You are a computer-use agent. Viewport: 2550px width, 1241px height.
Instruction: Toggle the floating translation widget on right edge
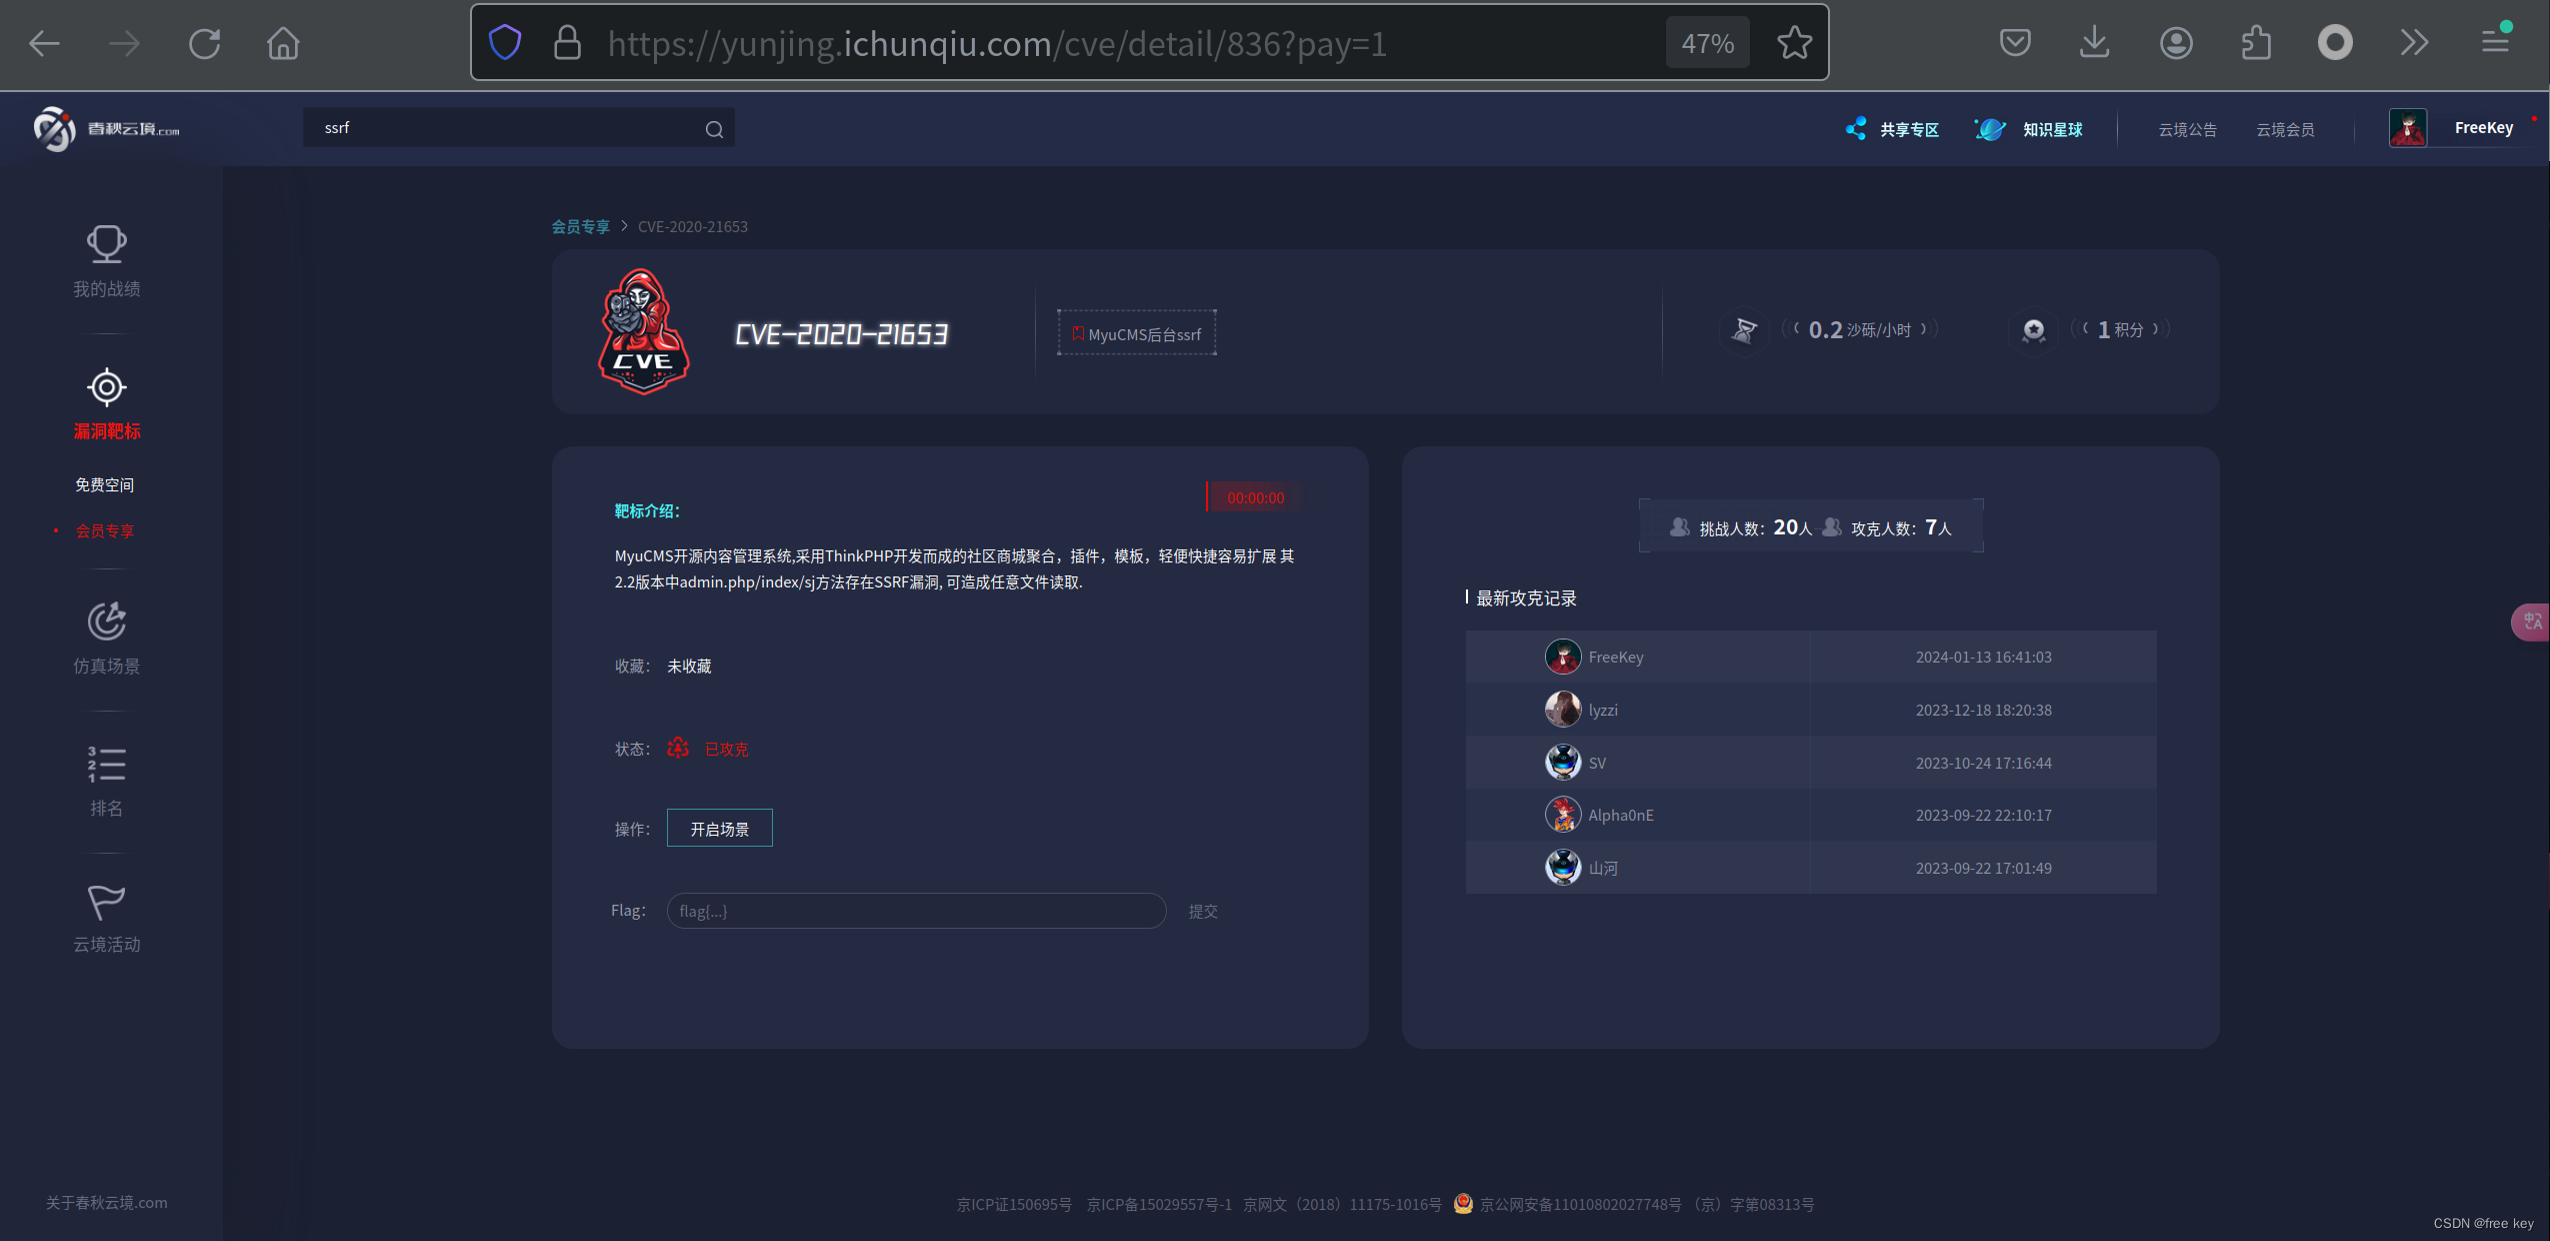click(2530, 621)
